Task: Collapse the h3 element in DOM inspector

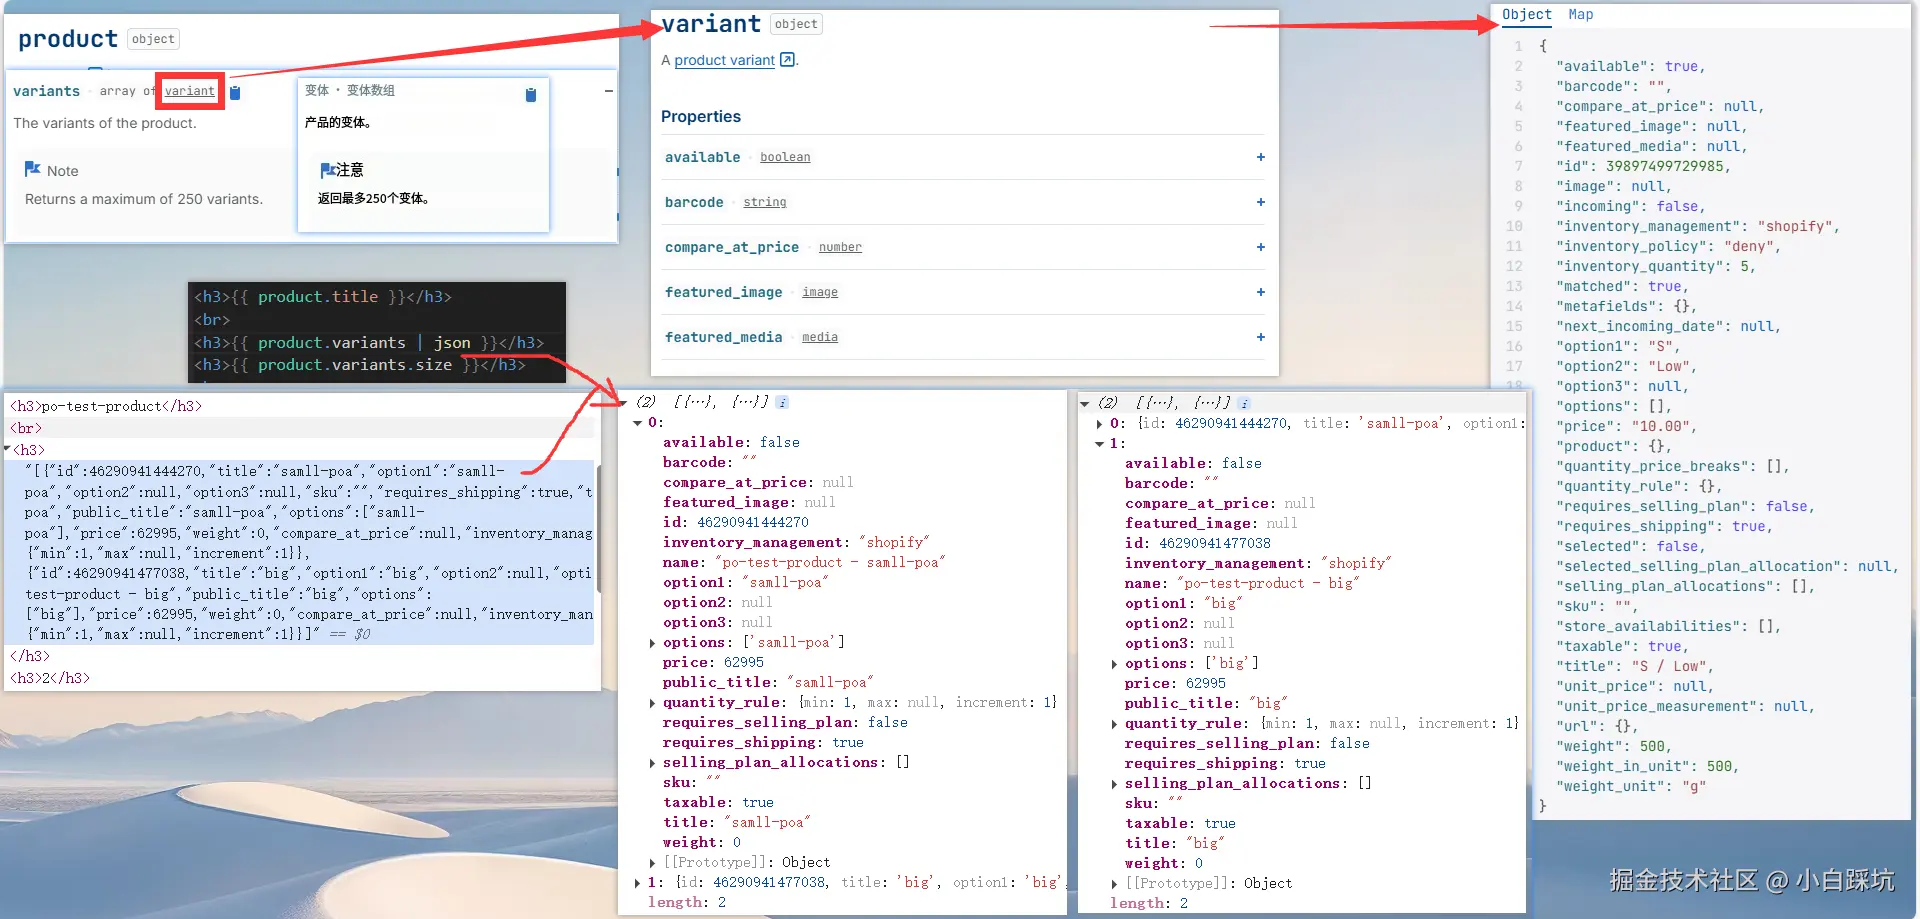Action: tap(8, 450)
